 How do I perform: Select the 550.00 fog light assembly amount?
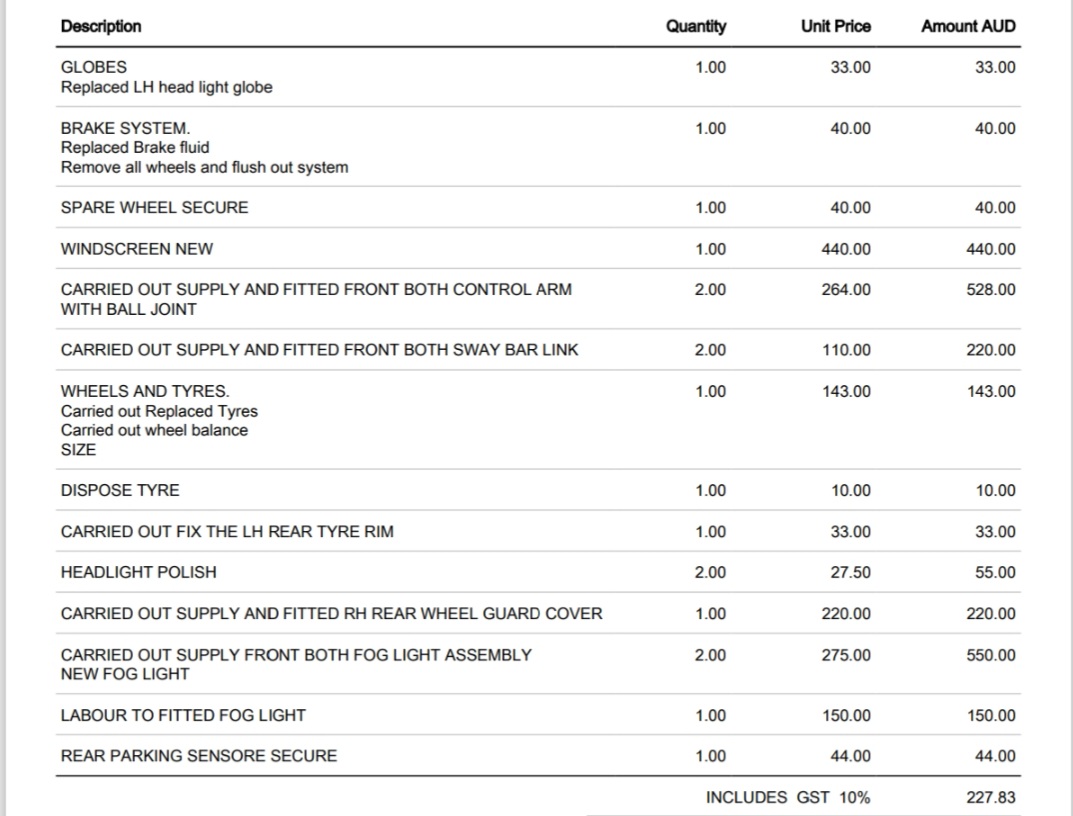point(991,655)
